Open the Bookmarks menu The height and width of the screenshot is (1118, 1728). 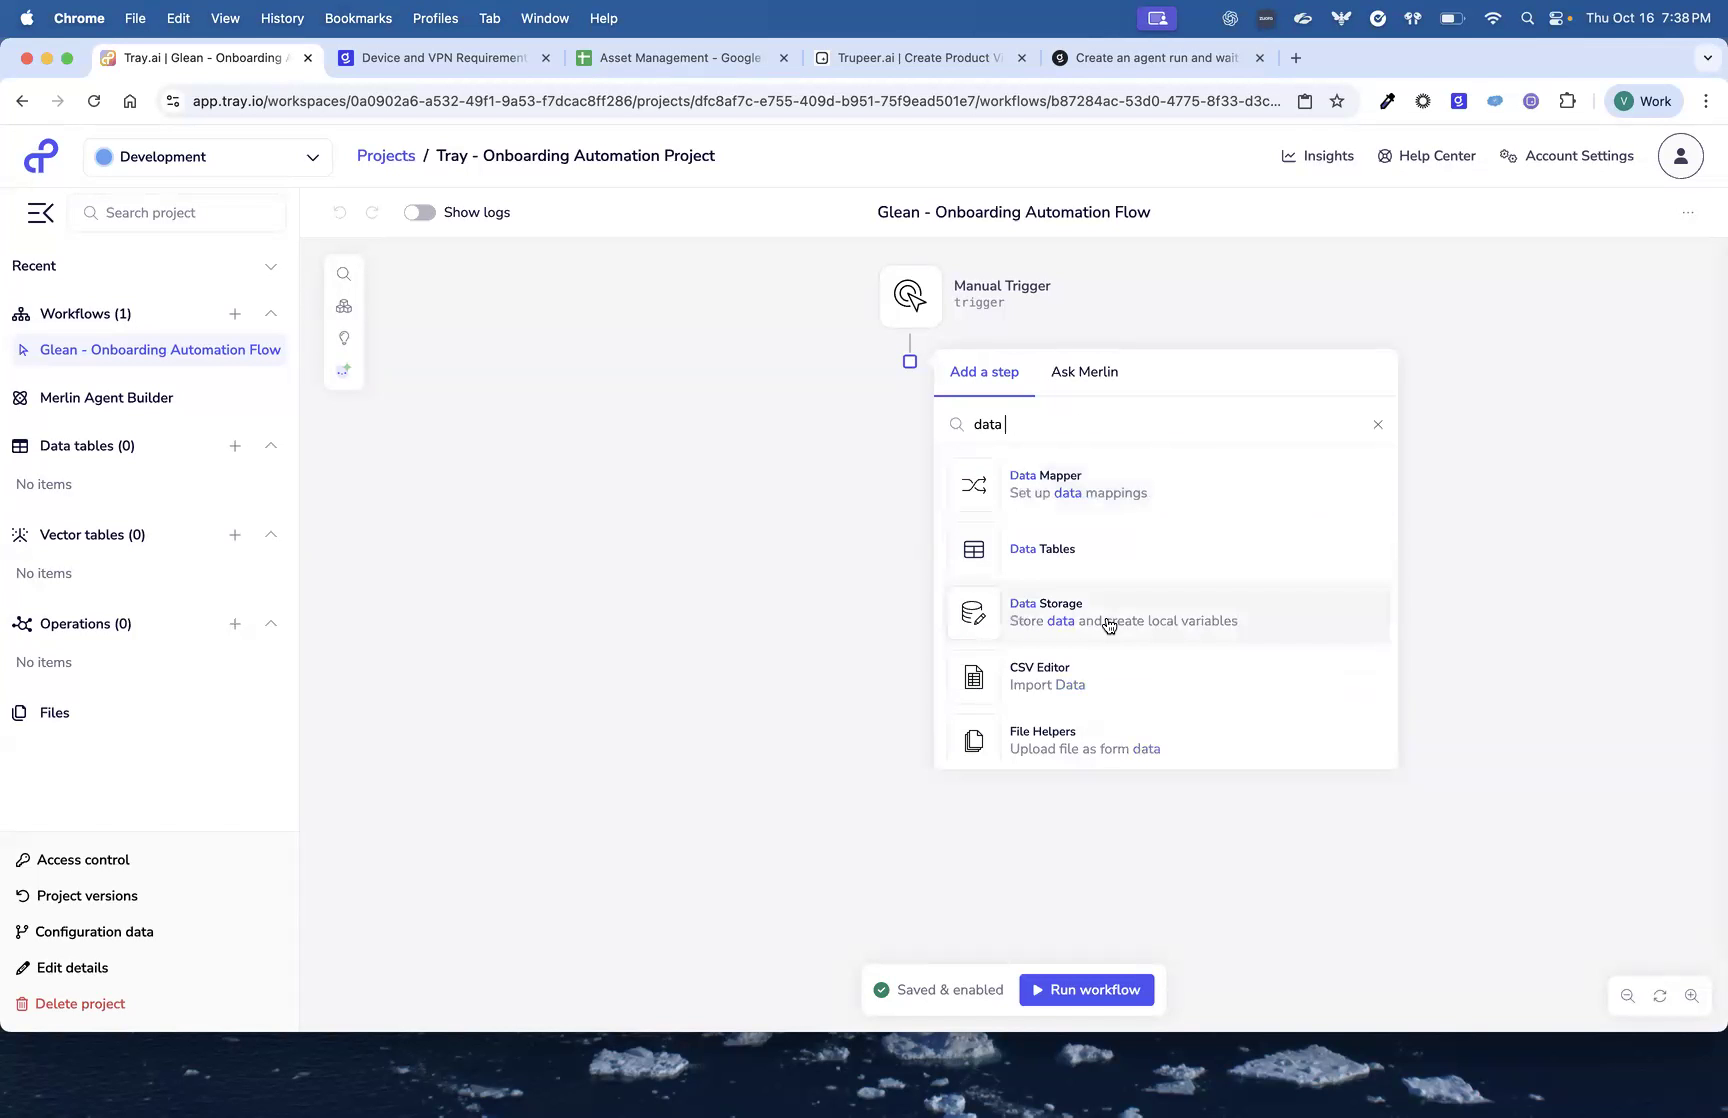point(358,18)
